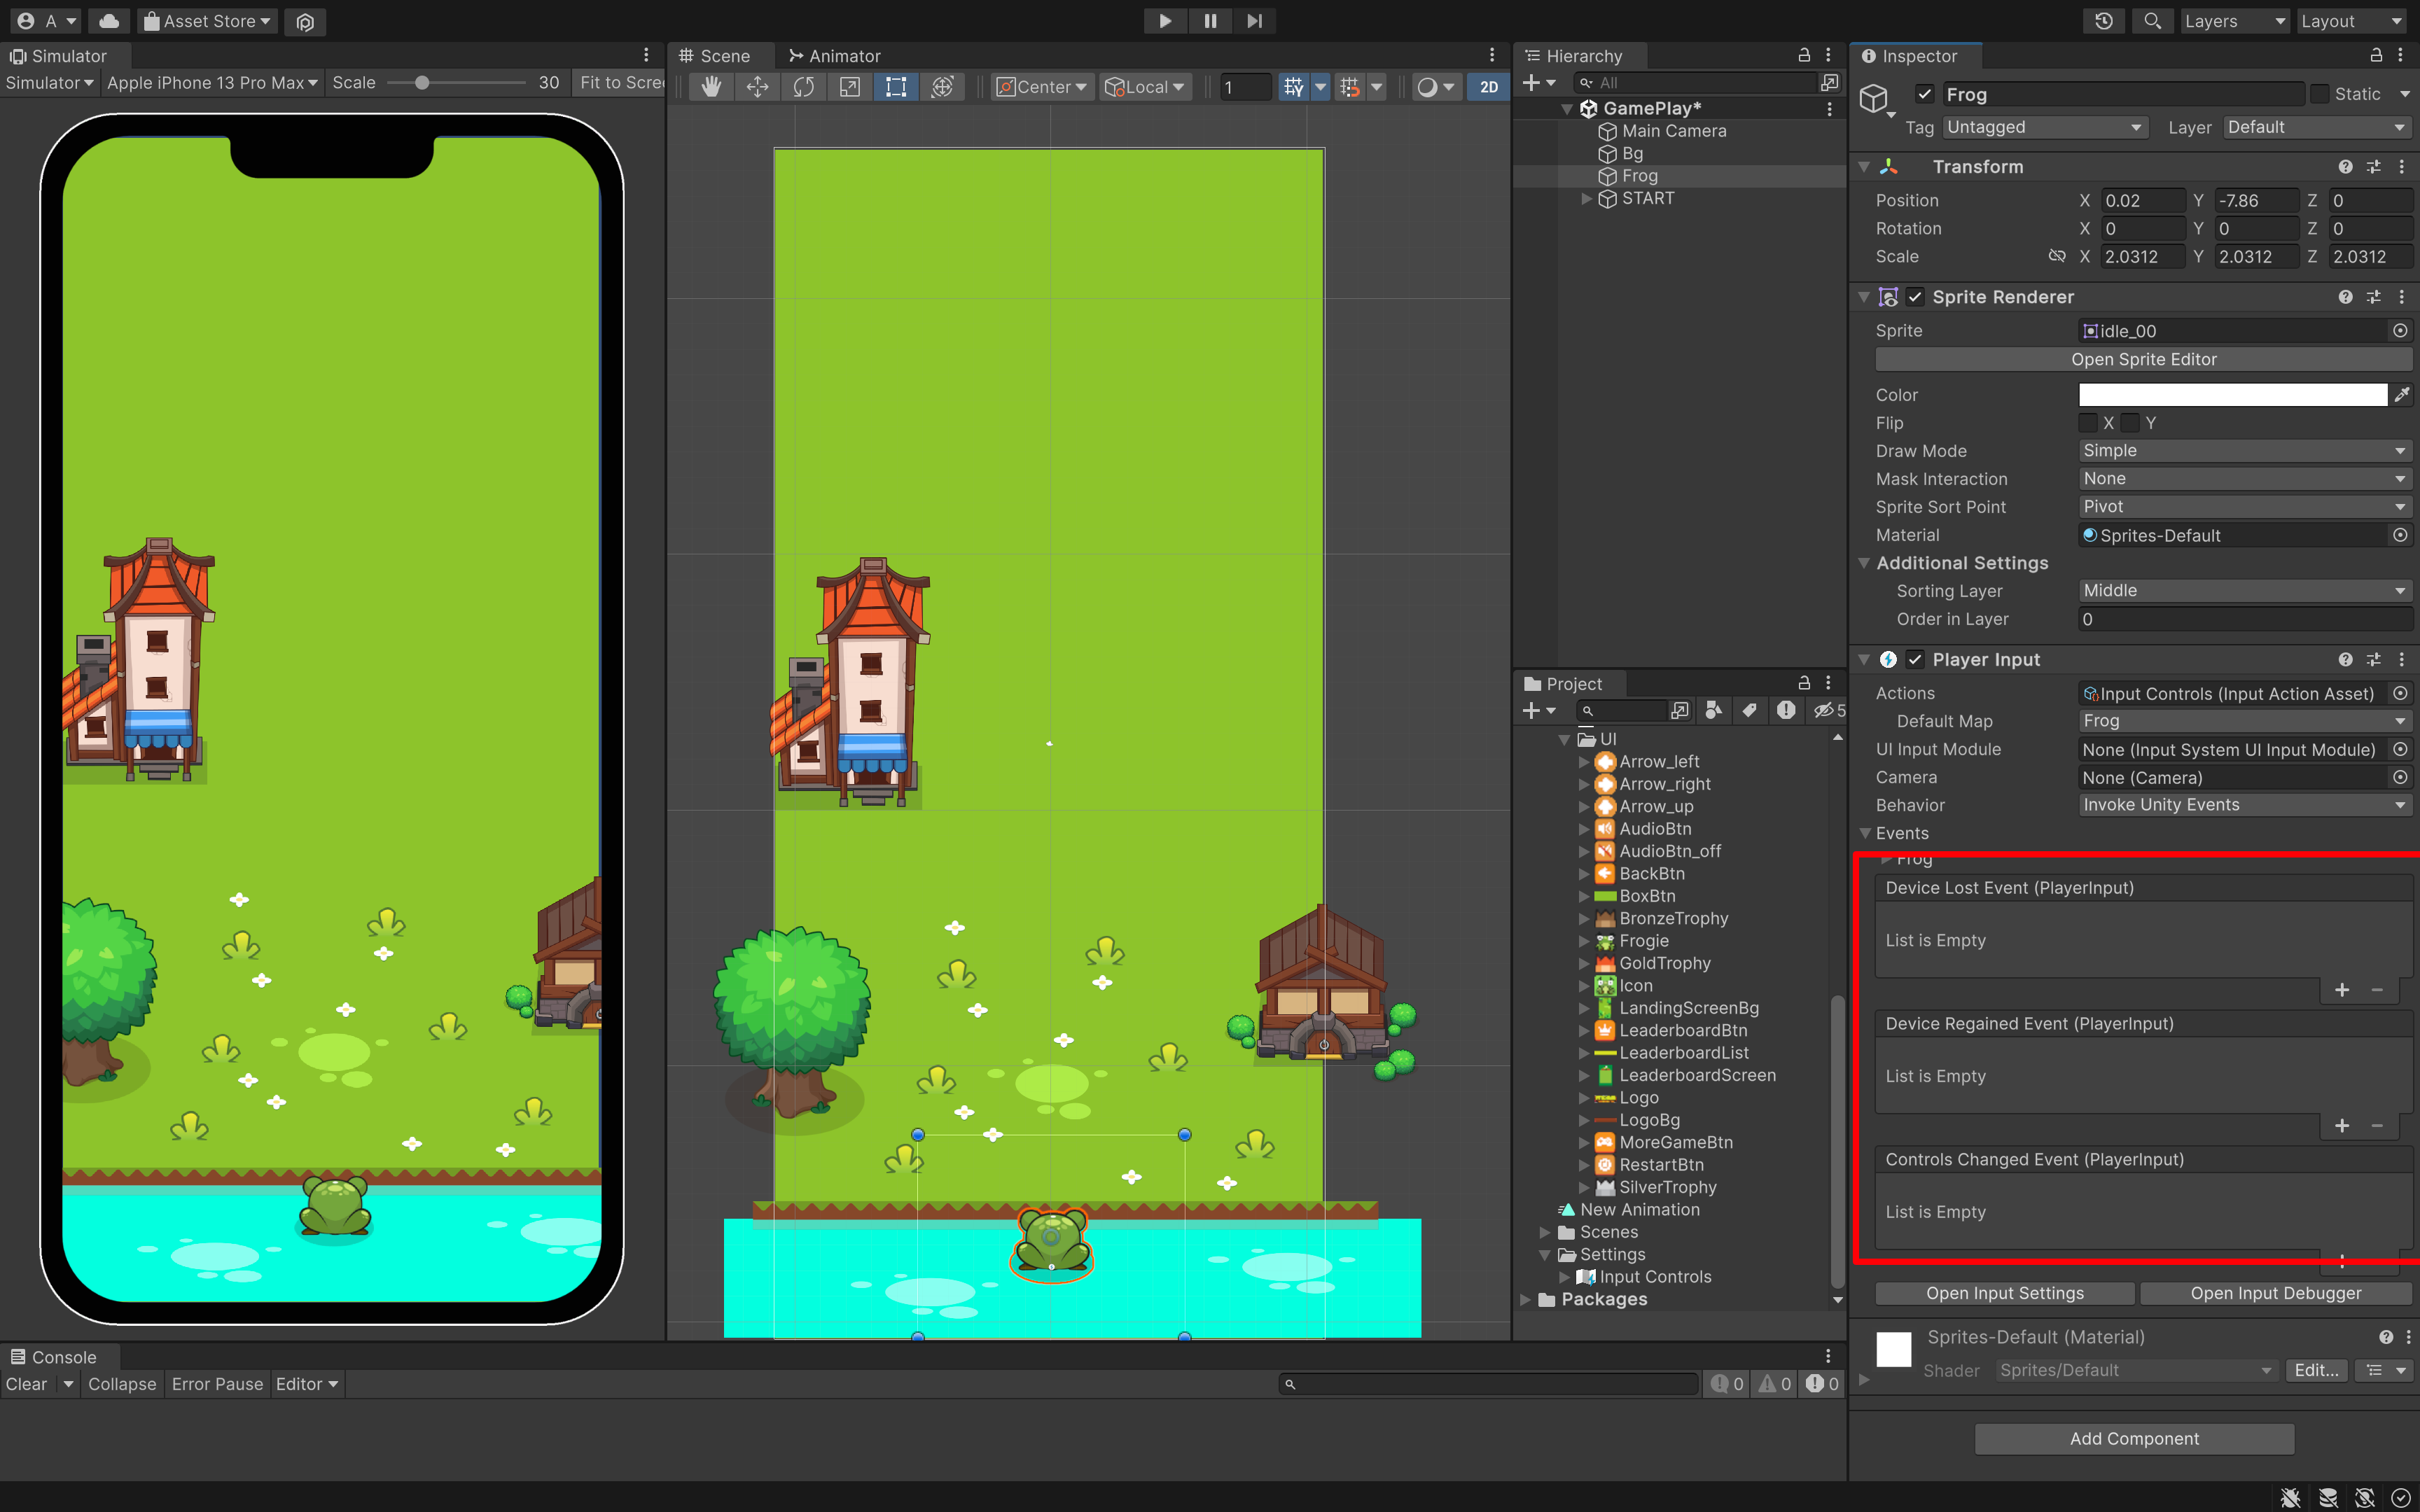
Task: Open the Layout dropdown
Action: coord(2352,21)
